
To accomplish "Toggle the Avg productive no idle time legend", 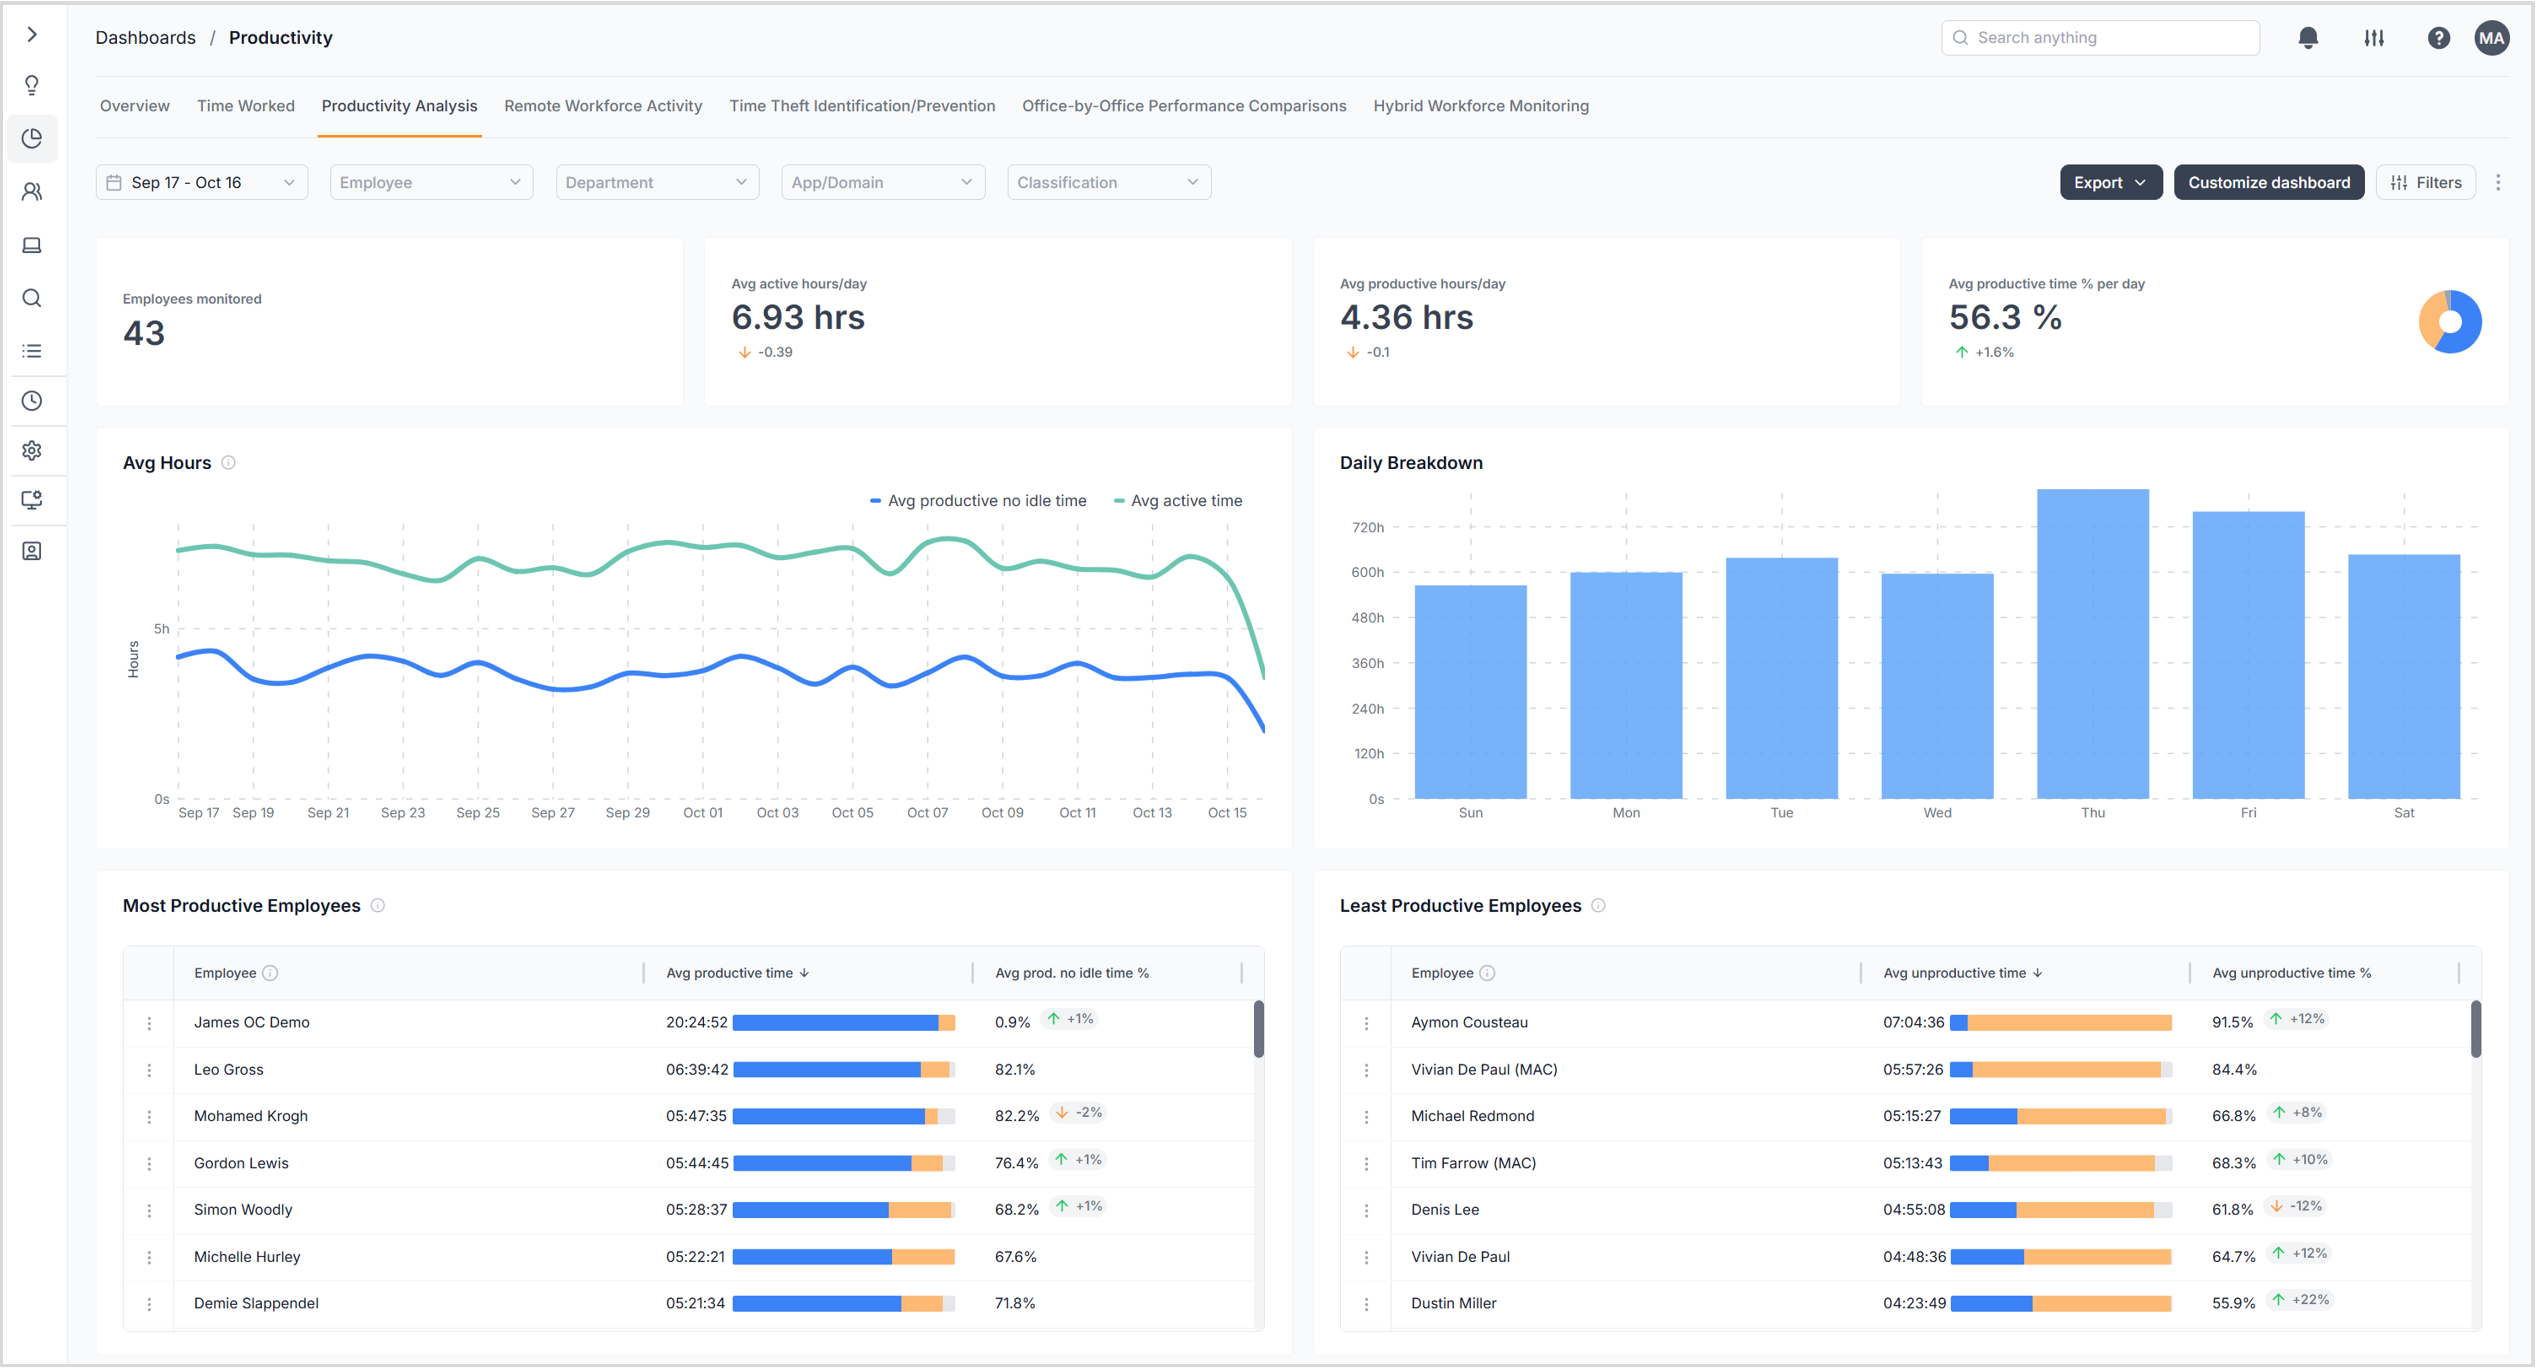I will 978,501.
